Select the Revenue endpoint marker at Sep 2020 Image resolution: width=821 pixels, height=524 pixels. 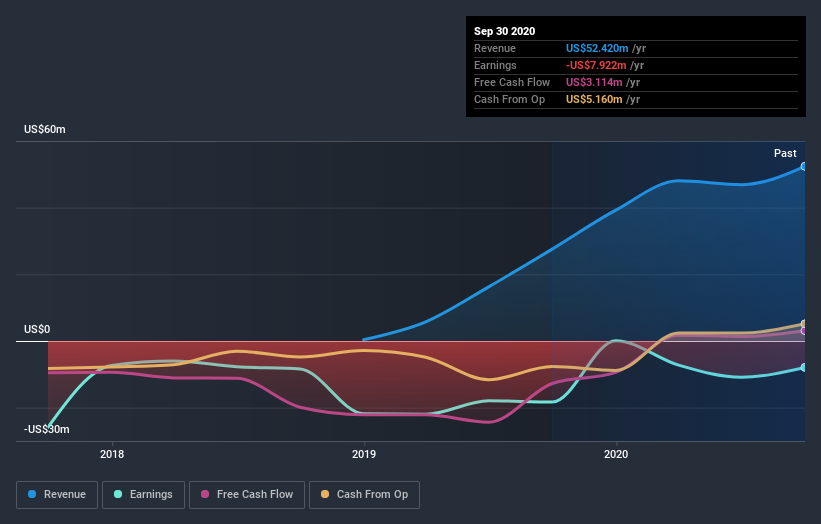803,166
